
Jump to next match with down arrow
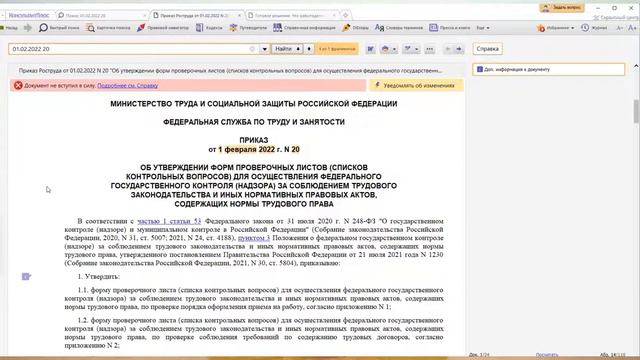pos(309,49)
